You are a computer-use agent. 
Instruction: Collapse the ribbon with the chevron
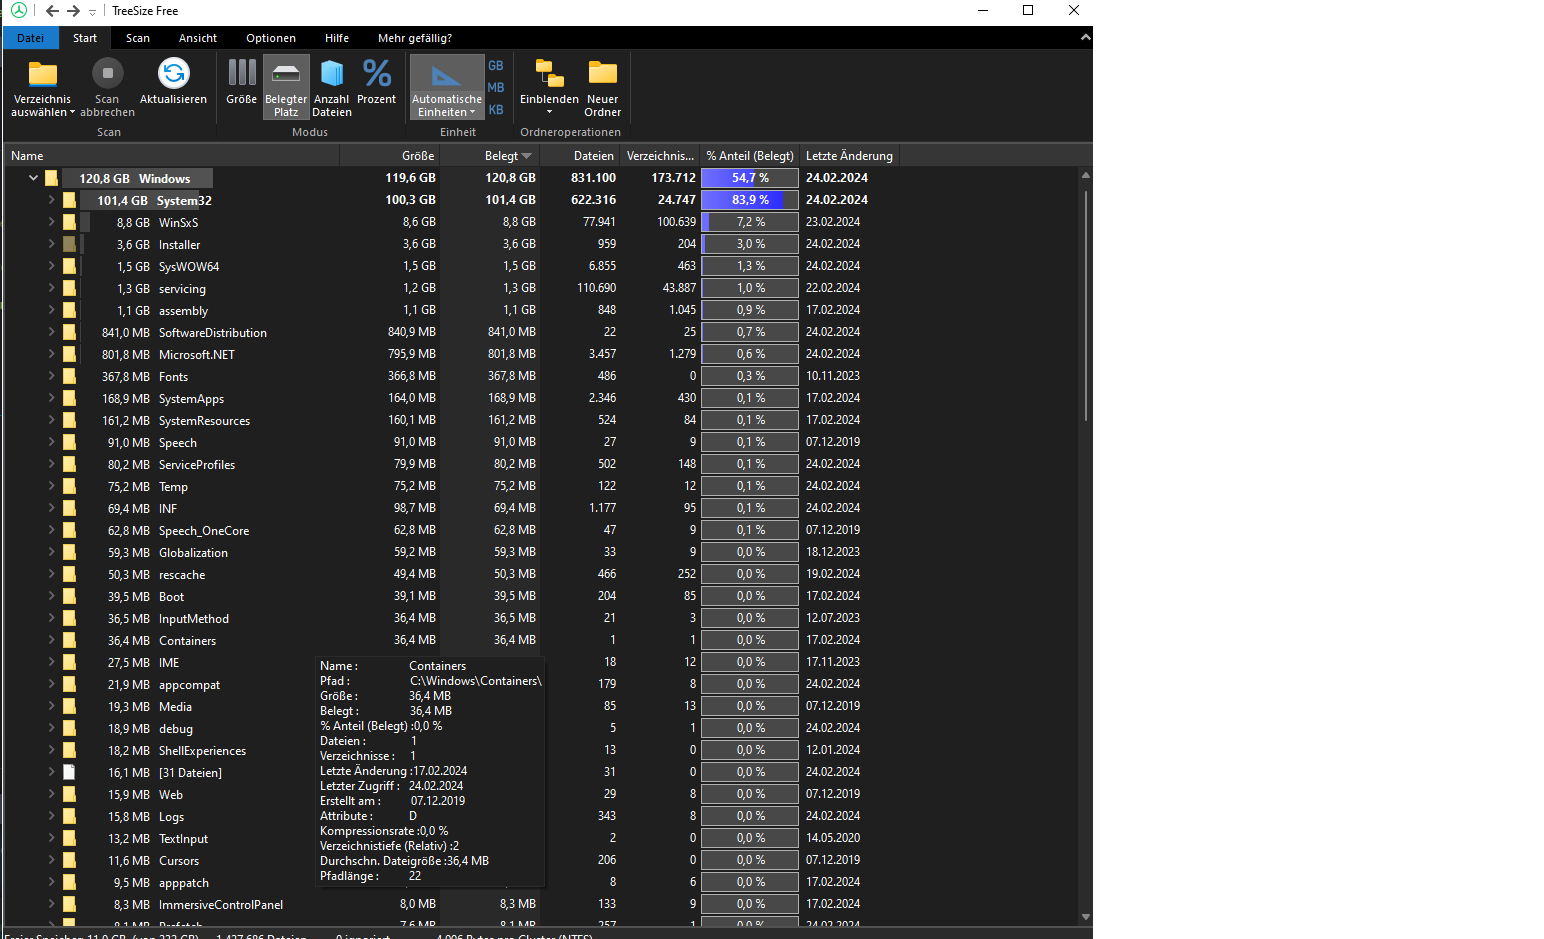point(1085,37)
